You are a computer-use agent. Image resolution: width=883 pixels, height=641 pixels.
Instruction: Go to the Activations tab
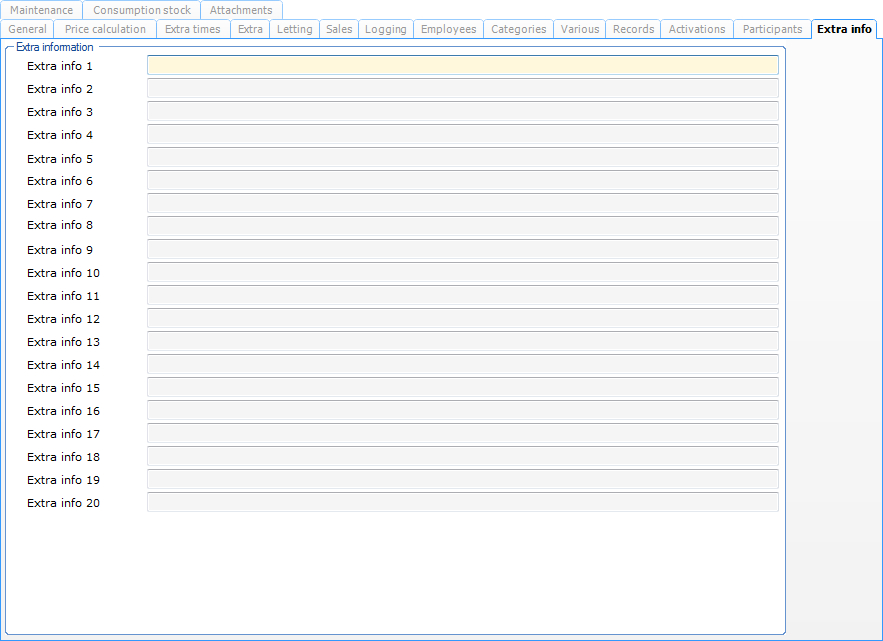(x=697, y=29)
